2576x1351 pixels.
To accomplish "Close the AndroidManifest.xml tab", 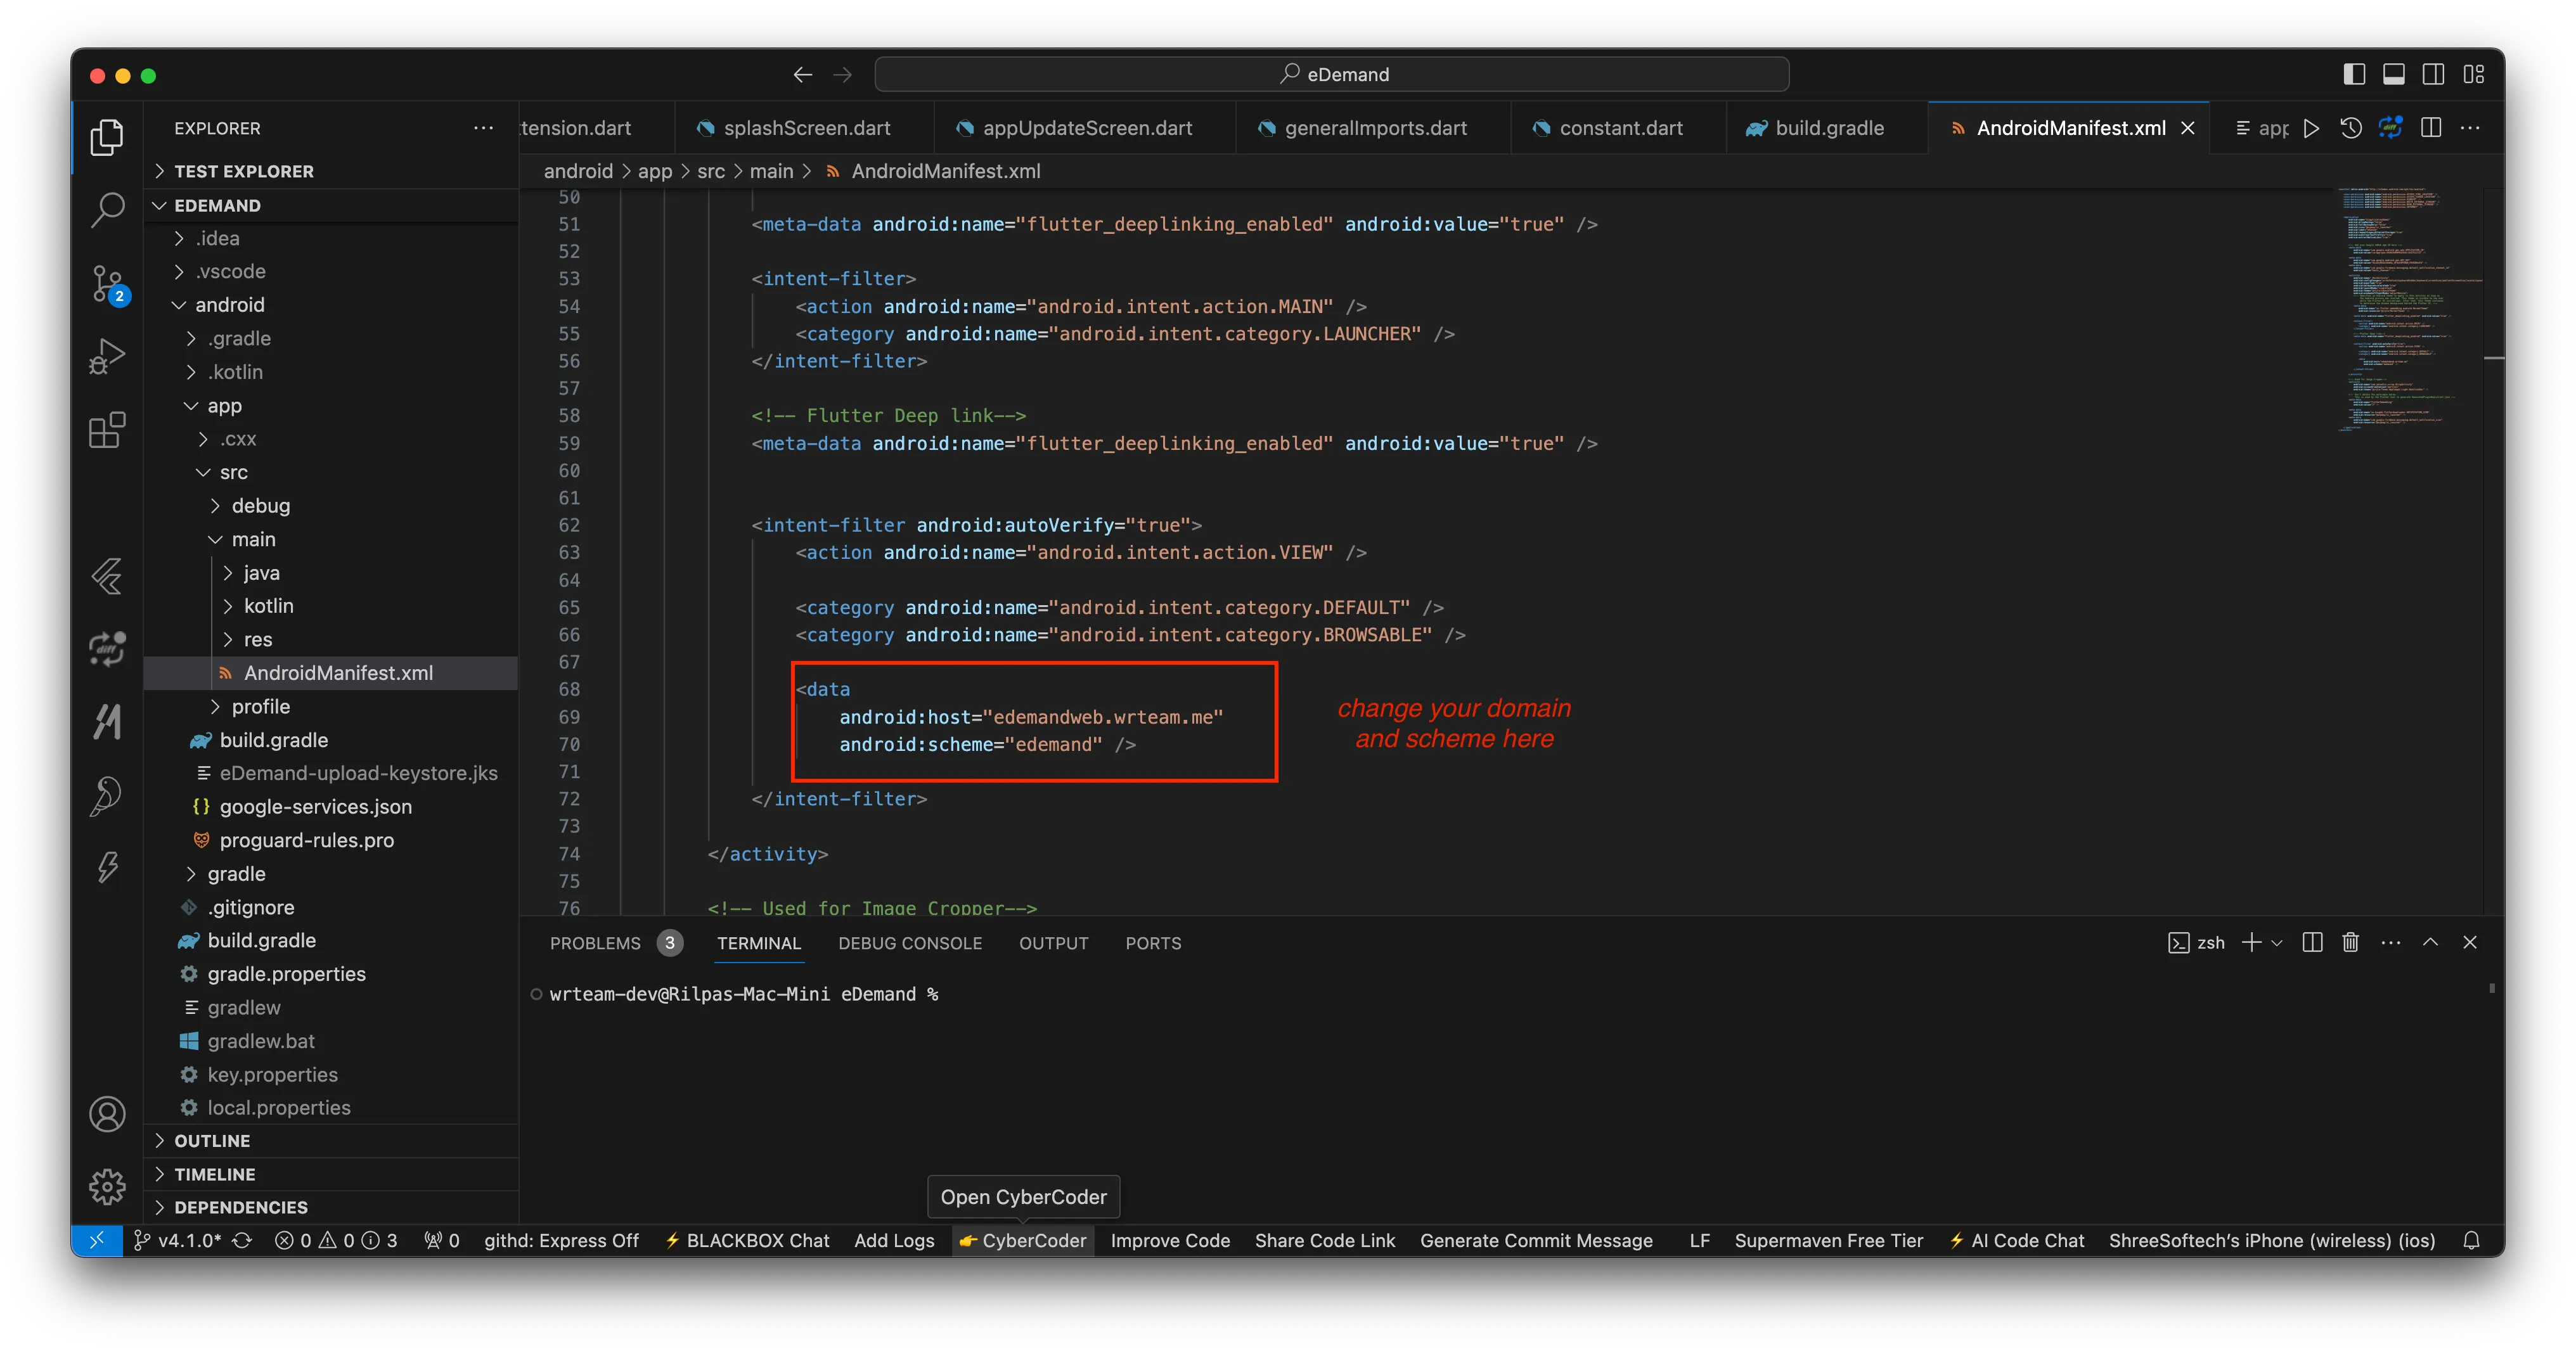I will (2188, 128).
